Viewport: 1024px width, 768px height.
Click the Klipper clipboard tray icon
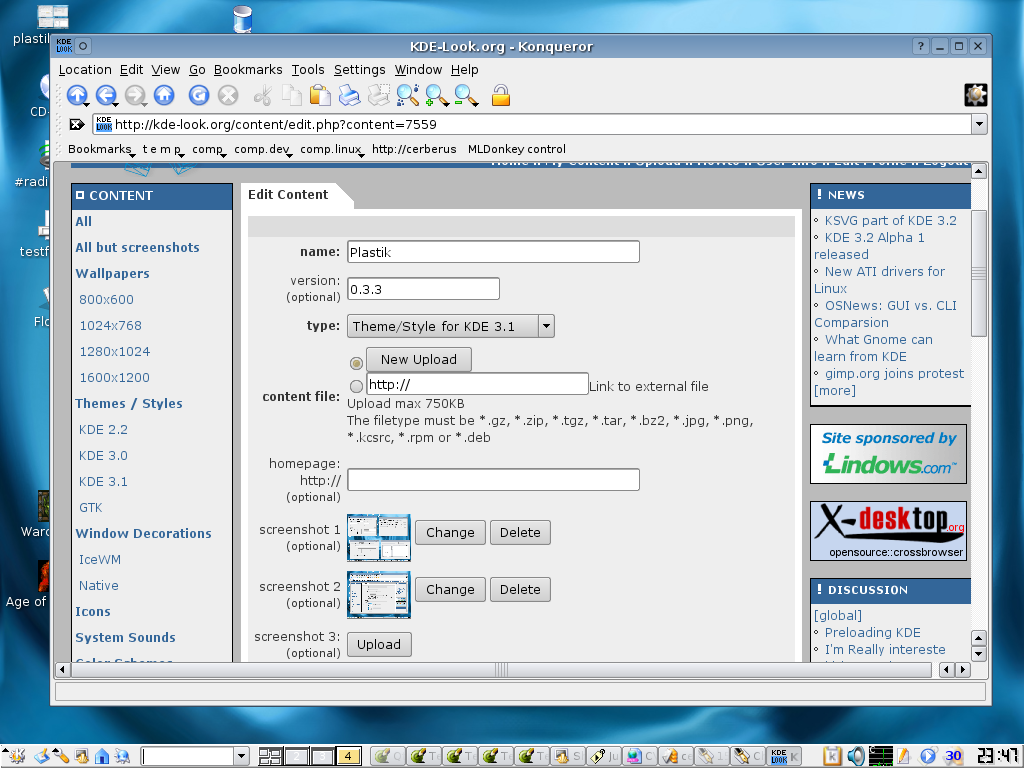point(831,756)
